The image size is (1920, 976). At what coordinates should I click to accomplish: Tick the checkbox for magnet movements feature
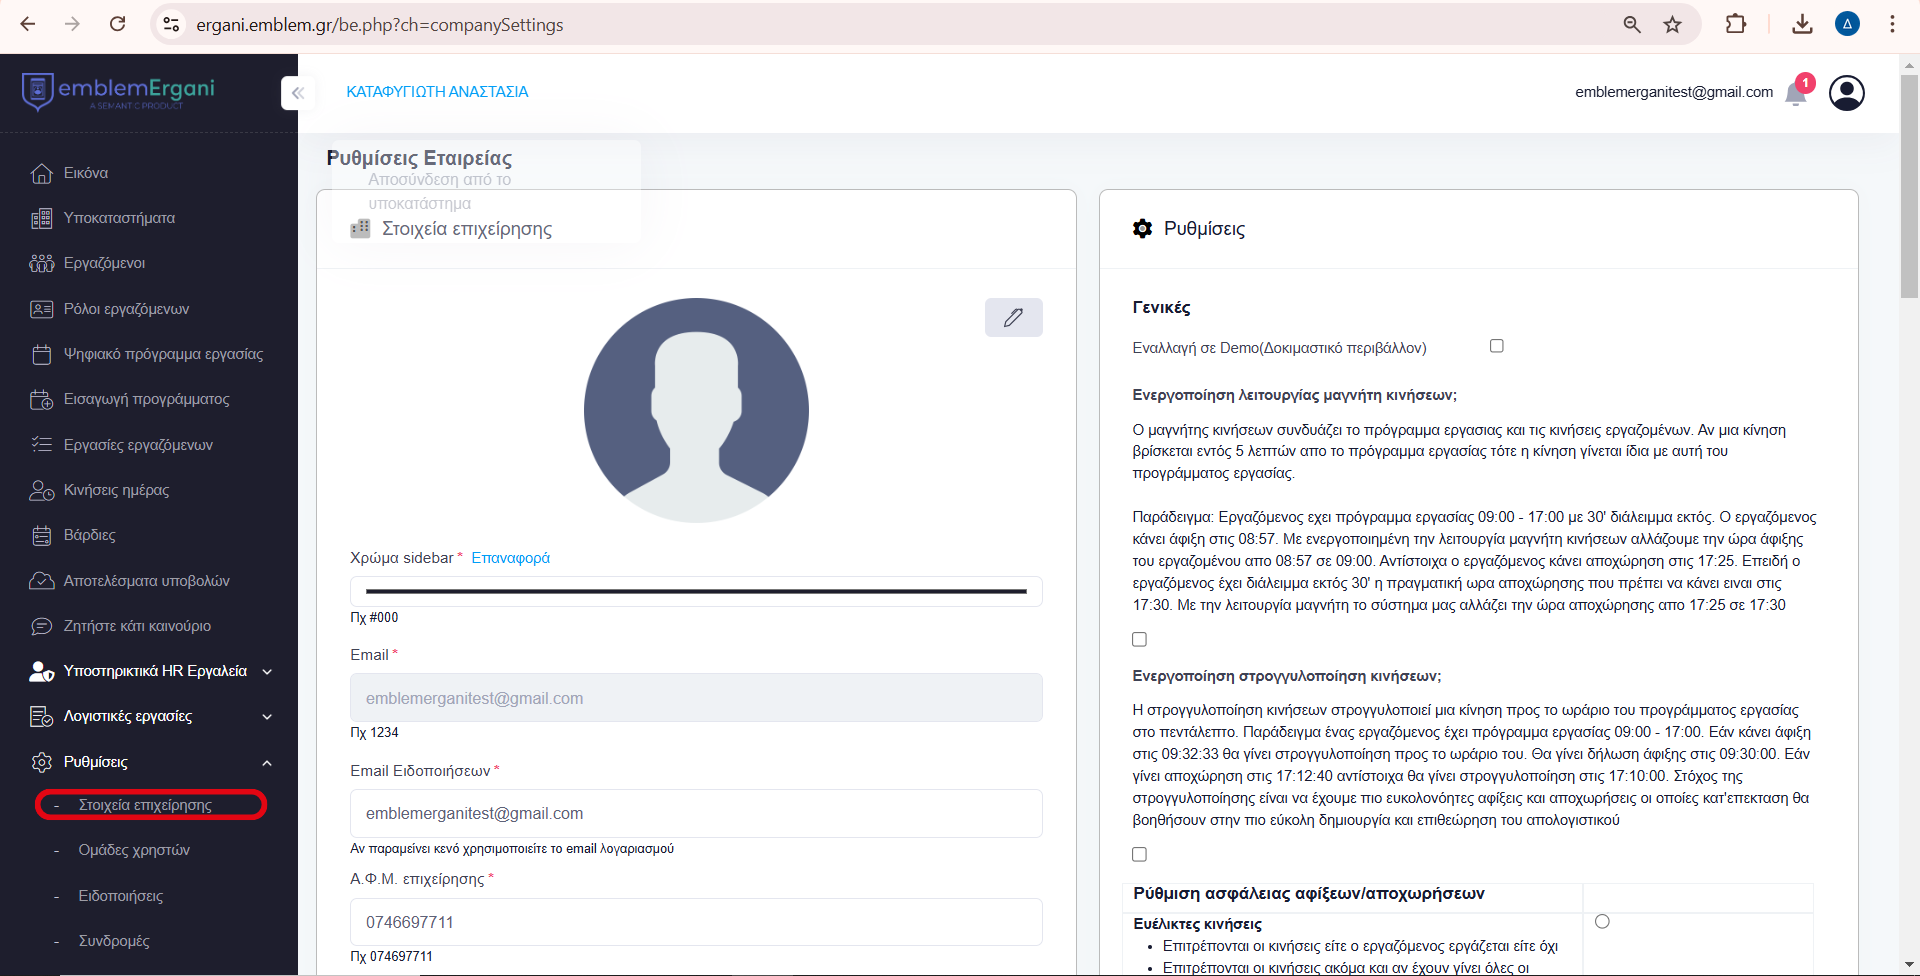point(1139,639)
